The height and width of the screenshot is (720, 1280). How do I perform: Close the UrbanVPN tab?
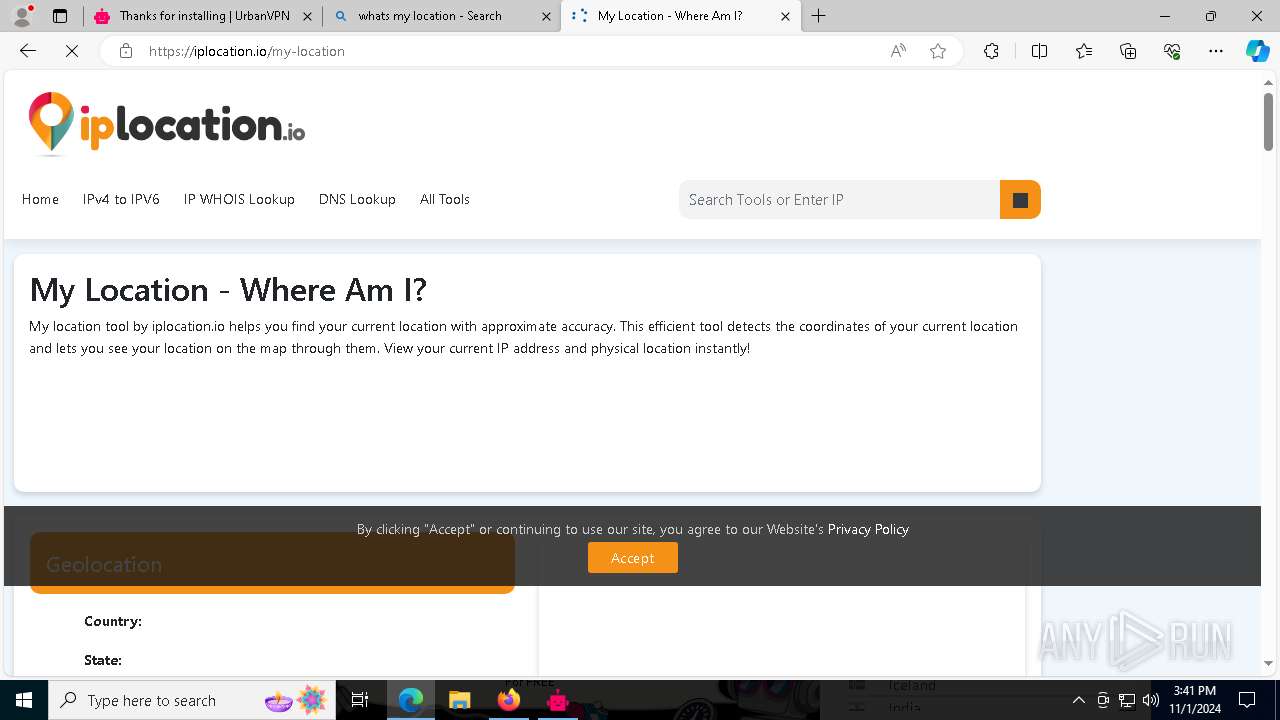[307, 16]
